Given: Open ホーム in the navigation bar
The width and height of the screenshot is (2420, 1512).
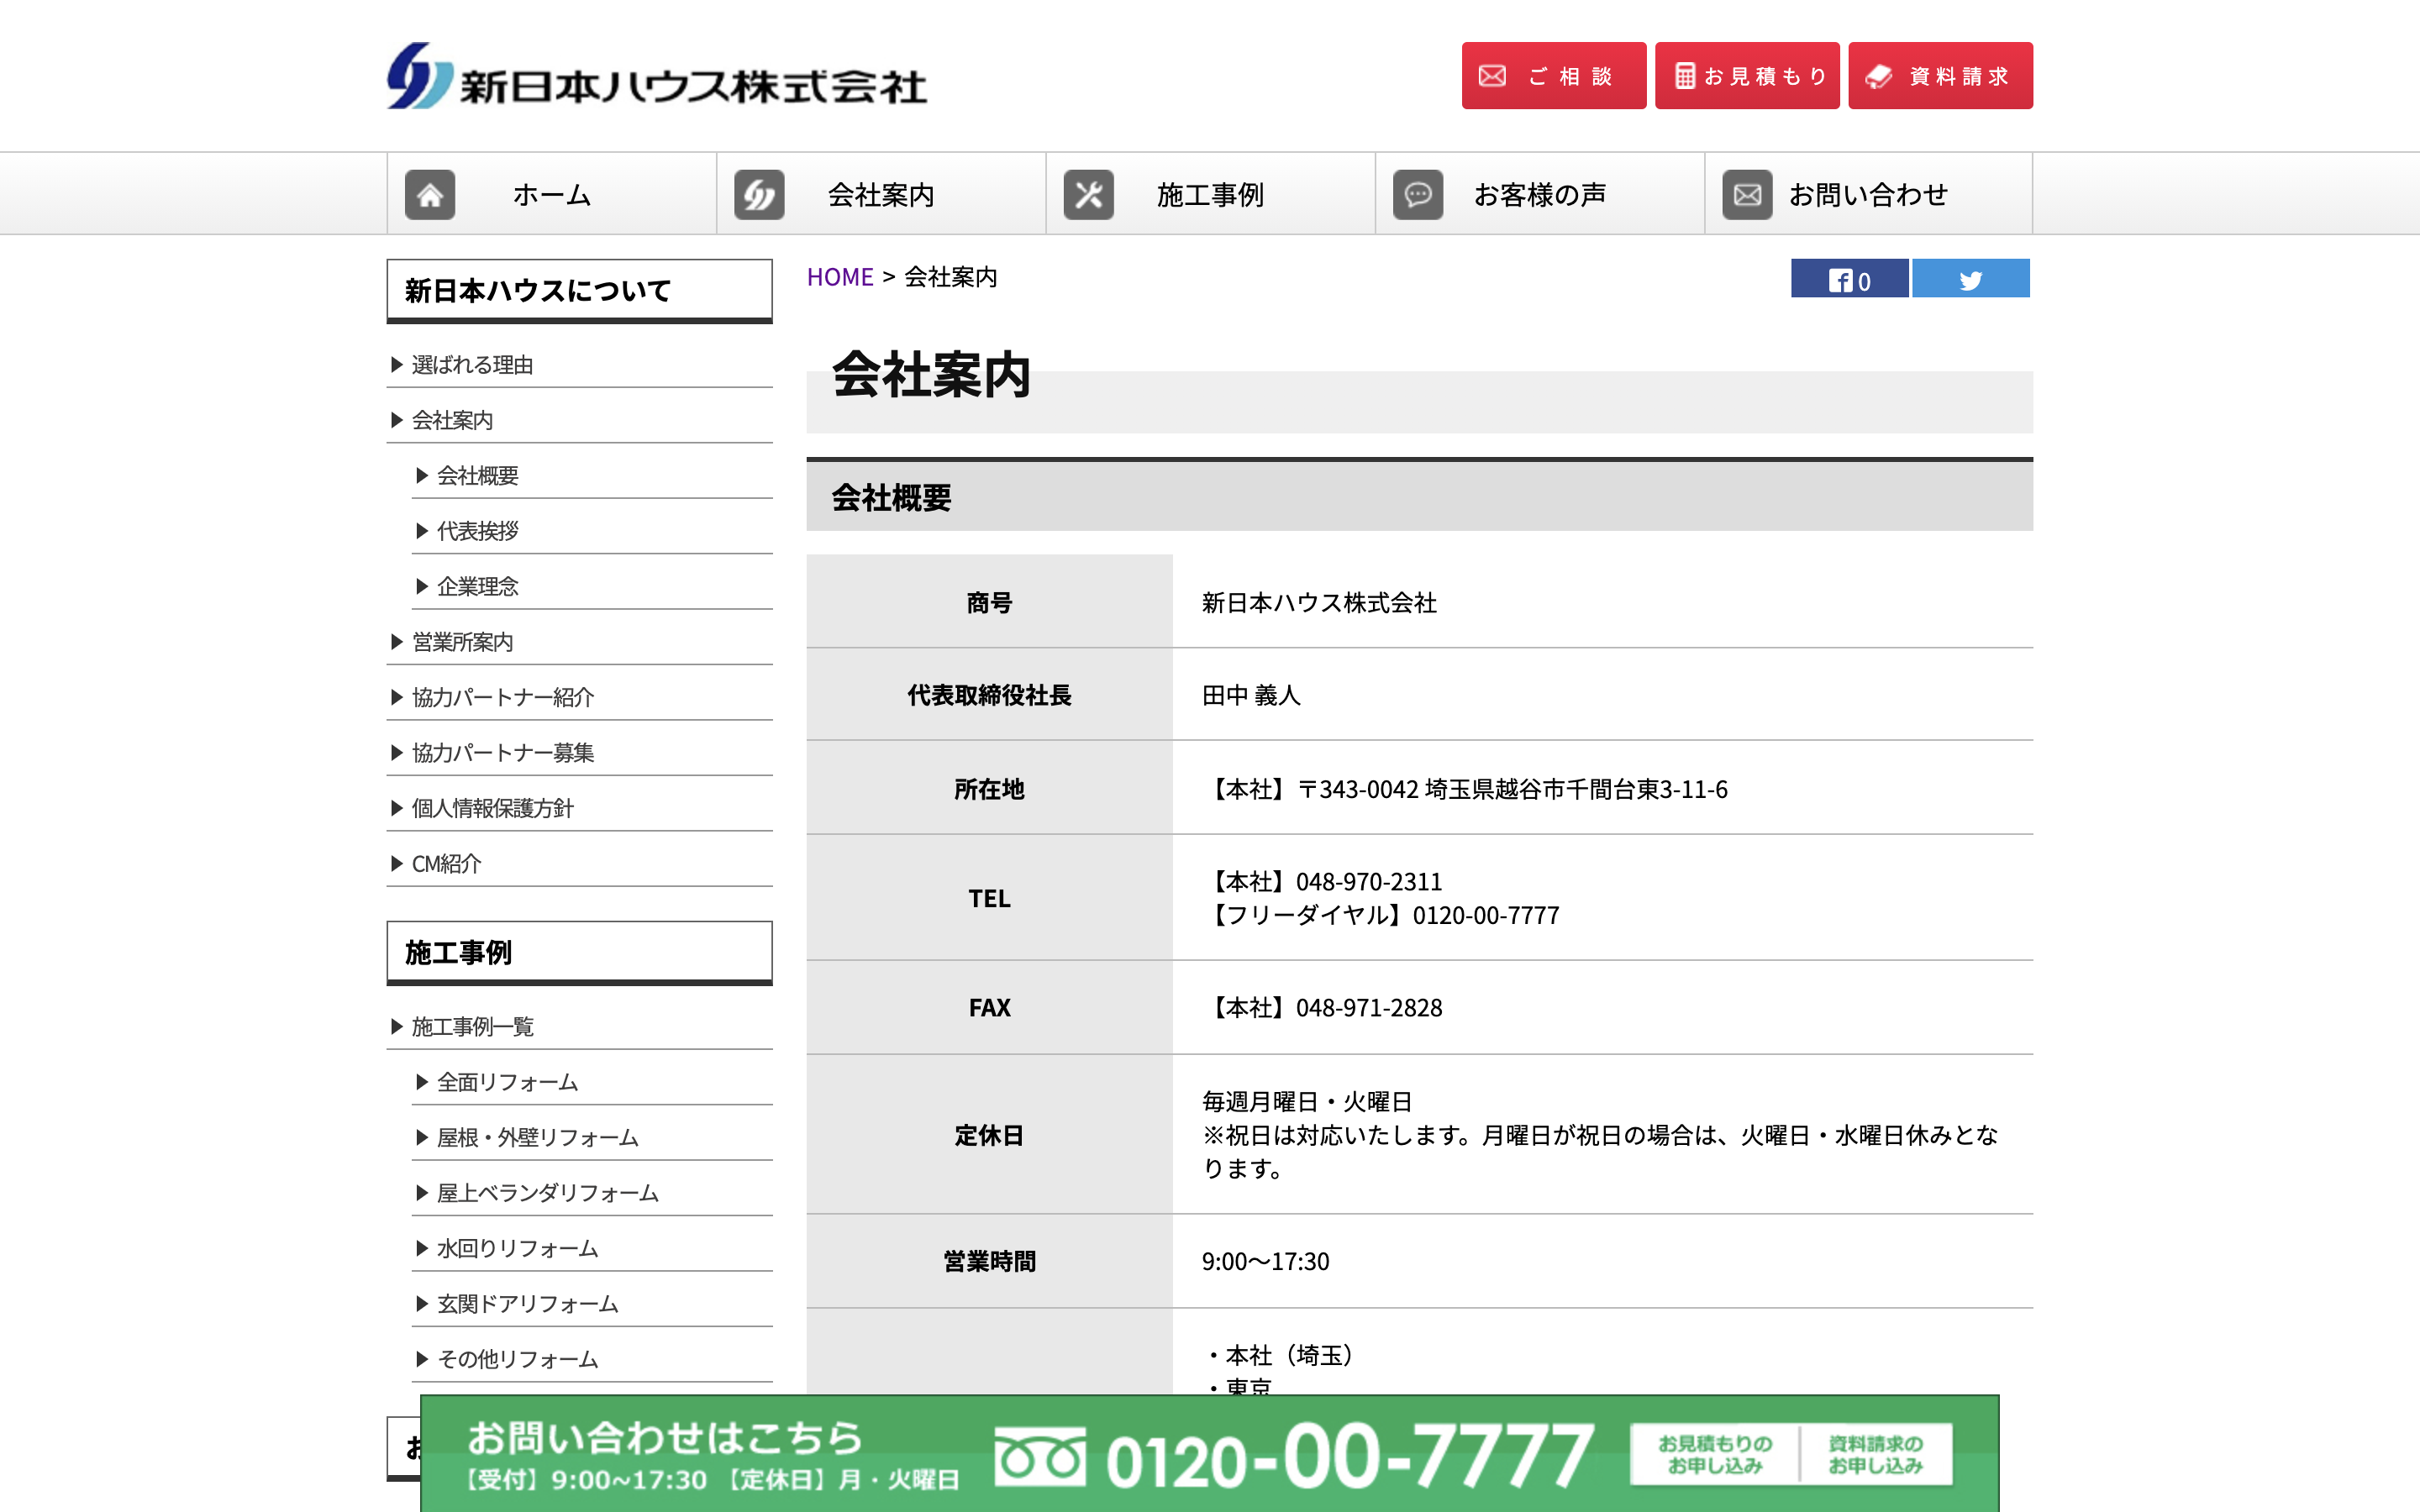Looking at the screenshot, I should (552, 194).
